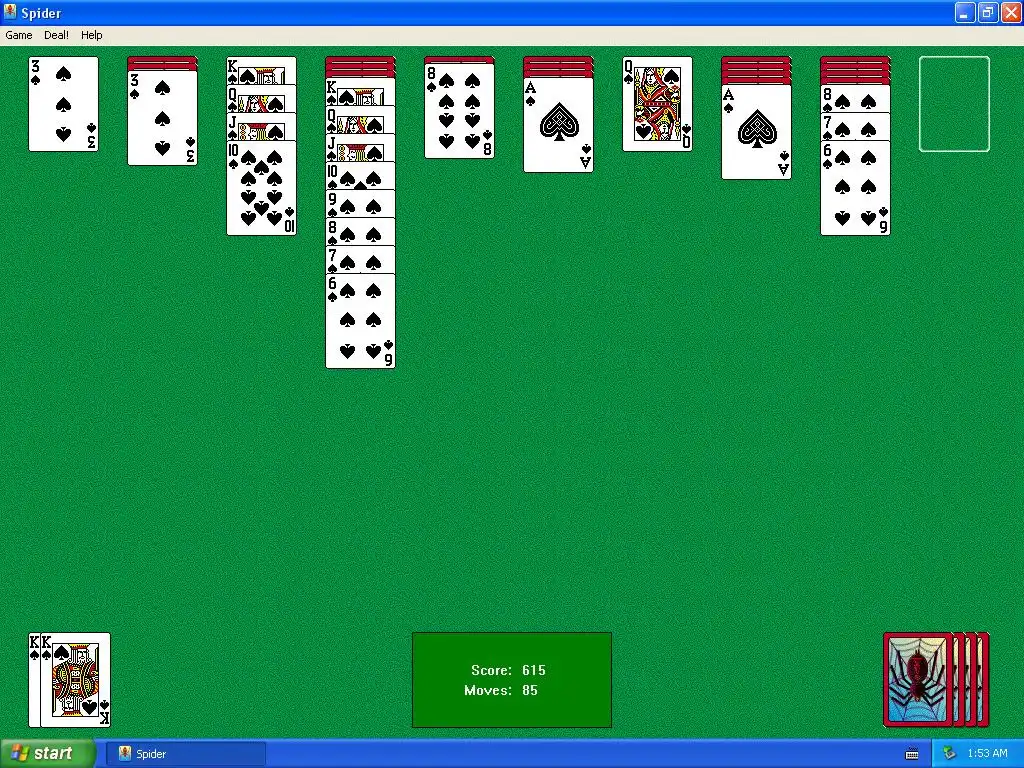Click the system tray icon beside the clock
Image resolution: width=1024 pixels, height=768 pixels.
click(x=949, y=754)
